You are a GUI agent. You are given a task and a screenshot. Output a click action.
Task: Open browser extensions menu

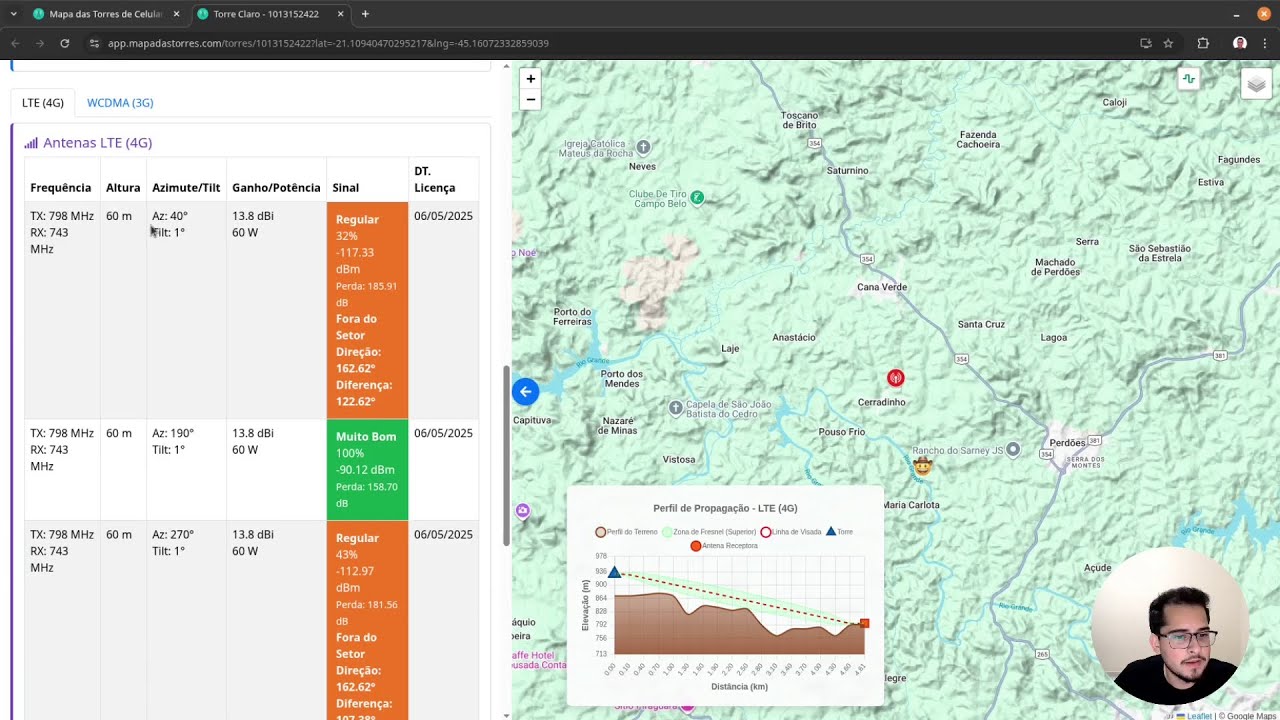[1203, 43]
